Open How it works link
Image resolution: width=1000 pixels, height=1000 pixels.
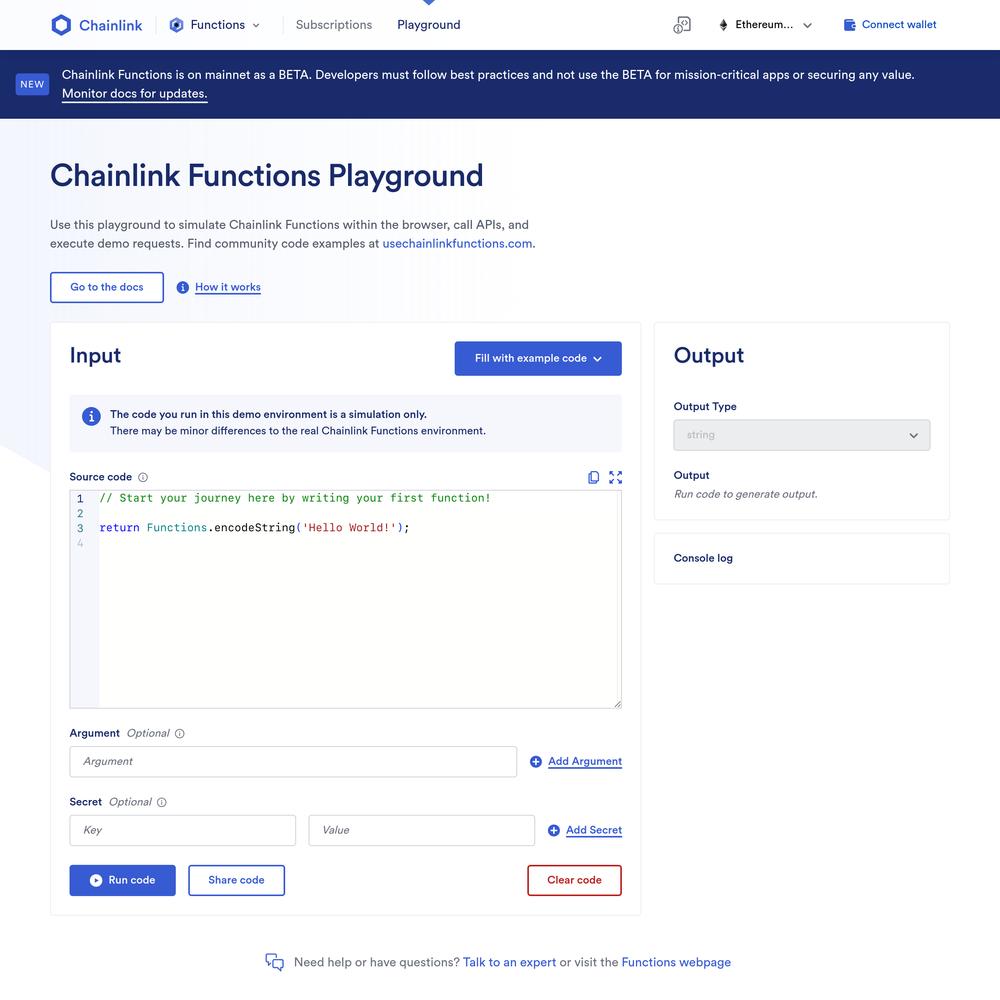tap(228, 287)
